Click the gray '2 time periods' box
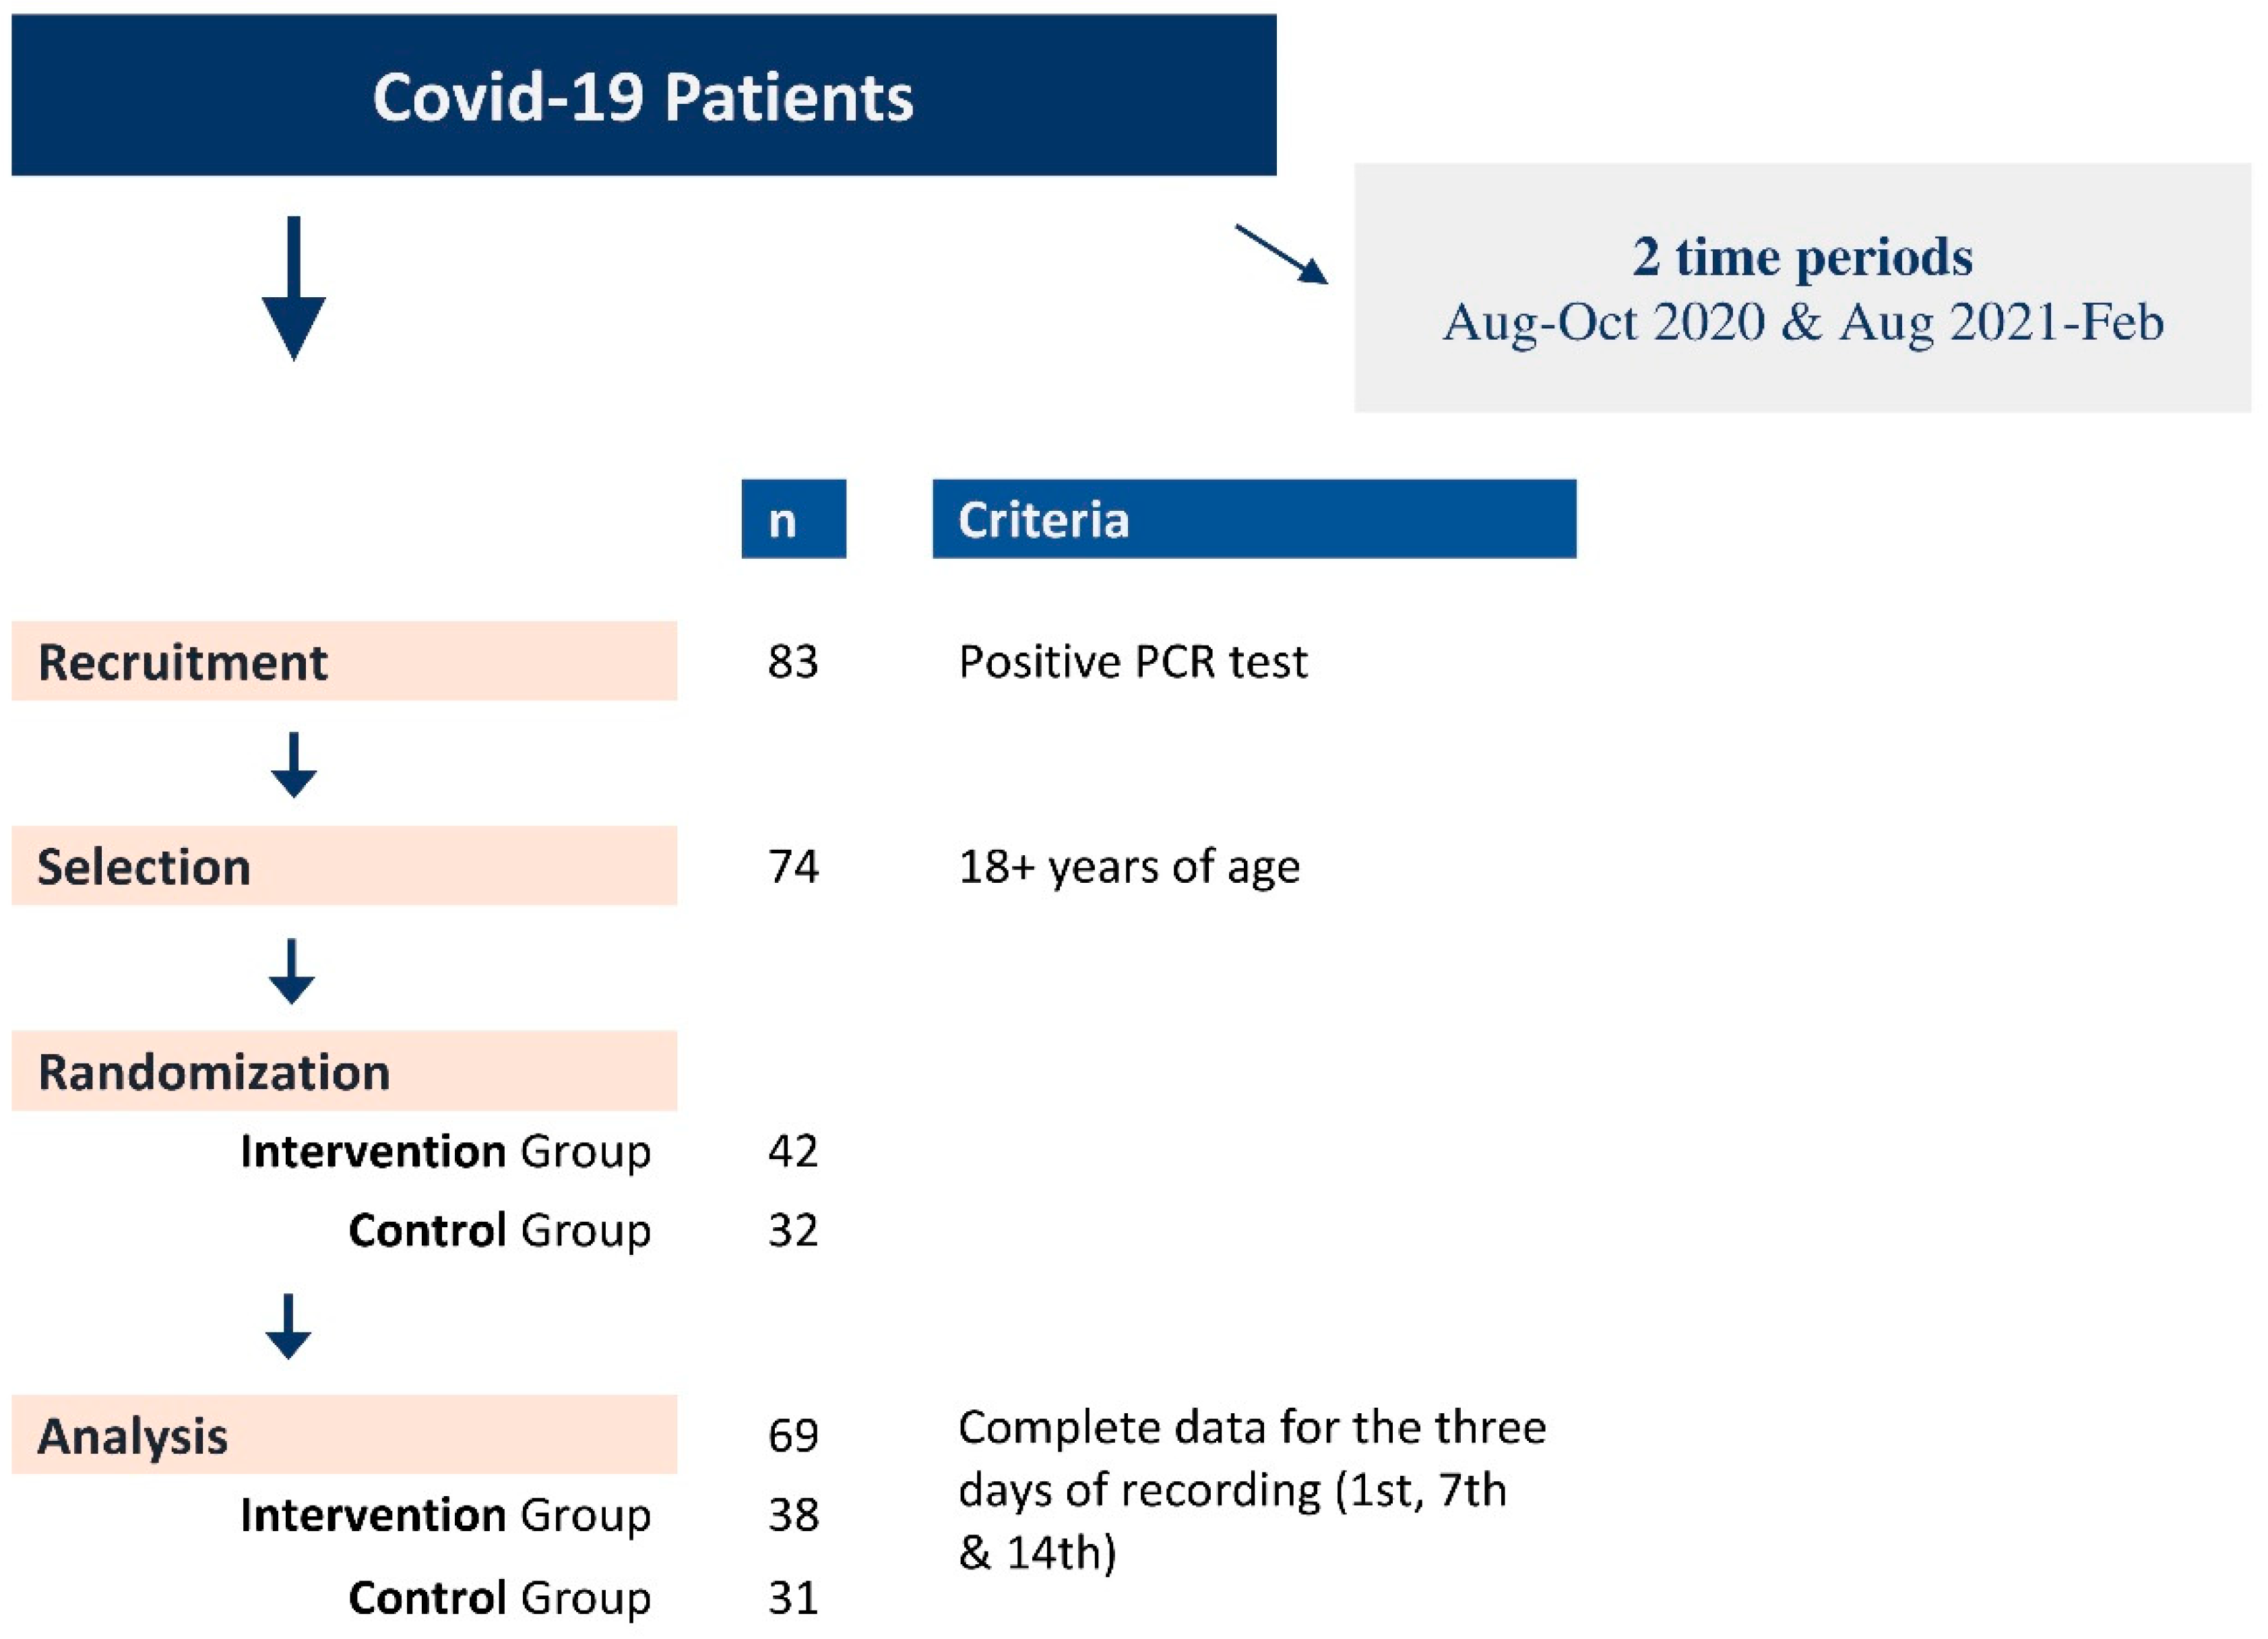Image resolution: width=2268 pixels, height=1639 pixels. (1802, 287)
